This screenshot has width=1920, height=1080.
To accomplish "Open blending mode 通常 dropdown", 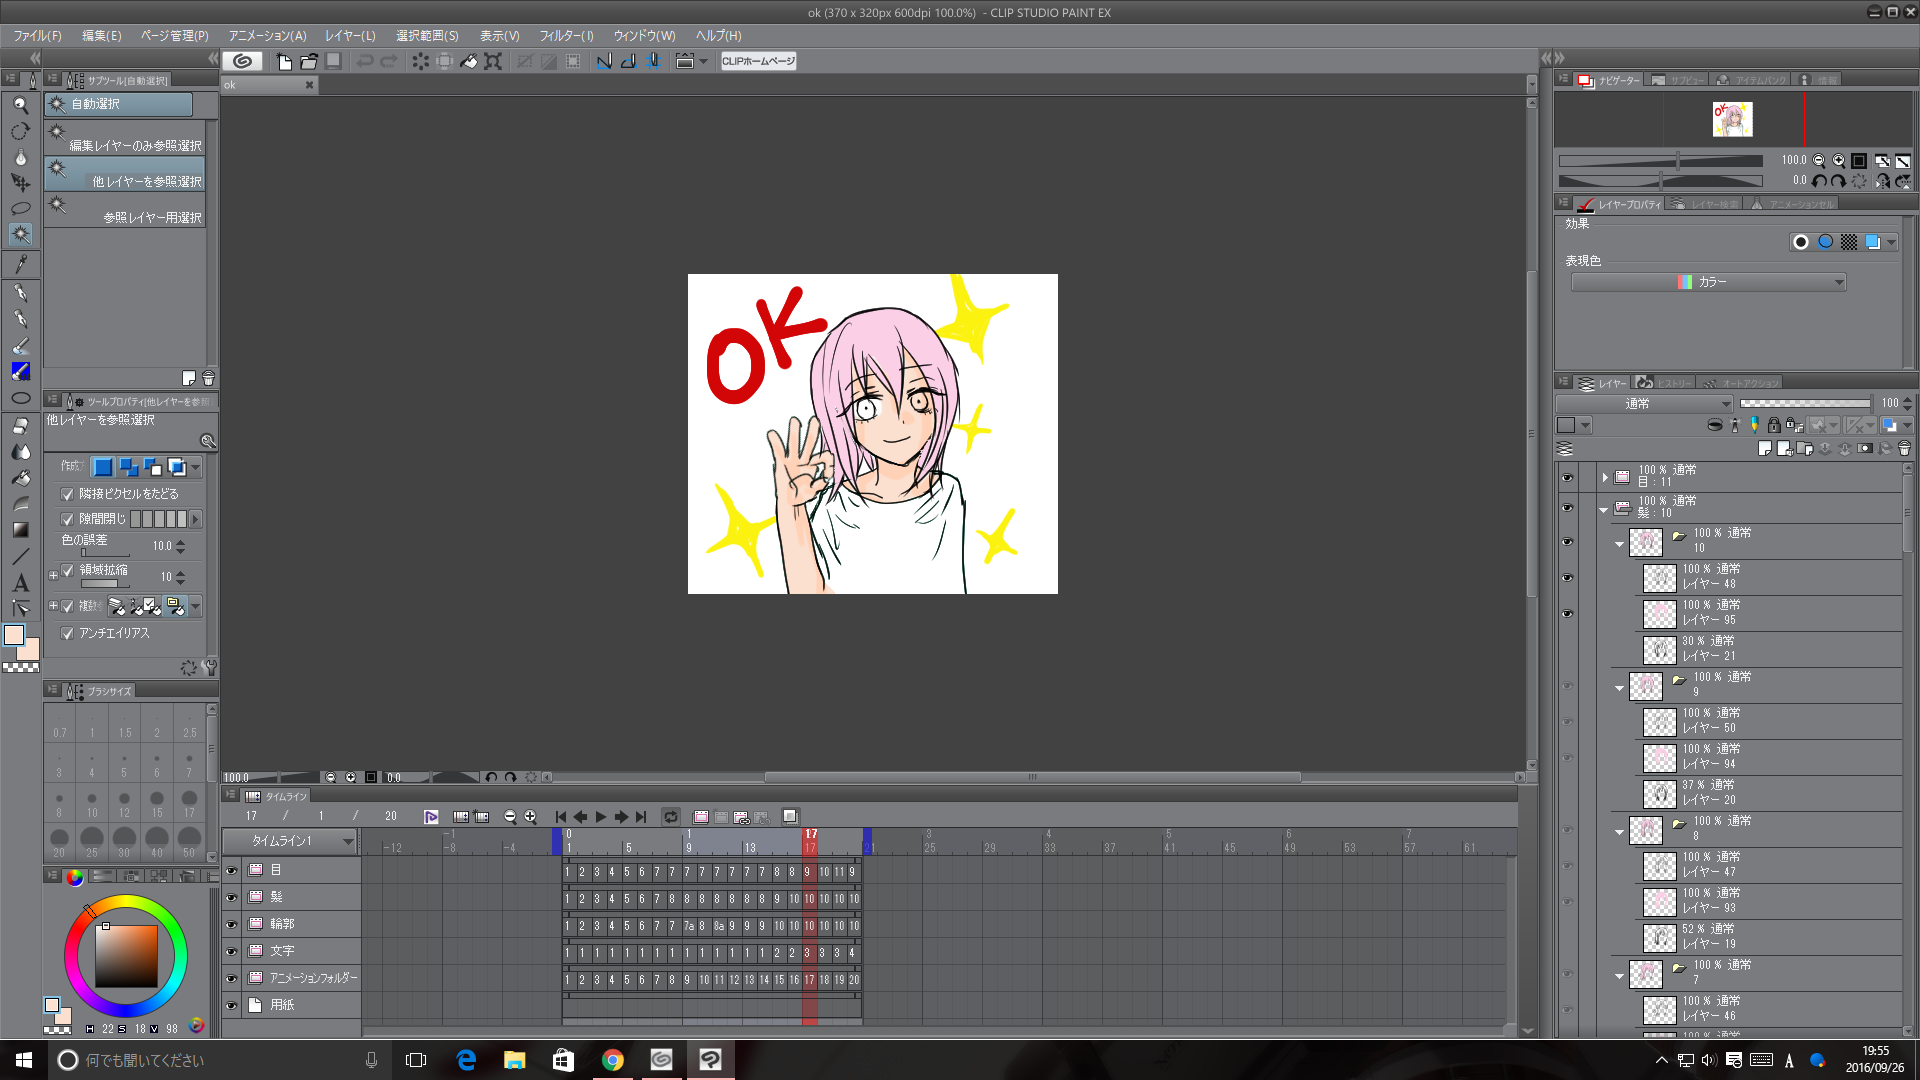I will click(1645, 403).
